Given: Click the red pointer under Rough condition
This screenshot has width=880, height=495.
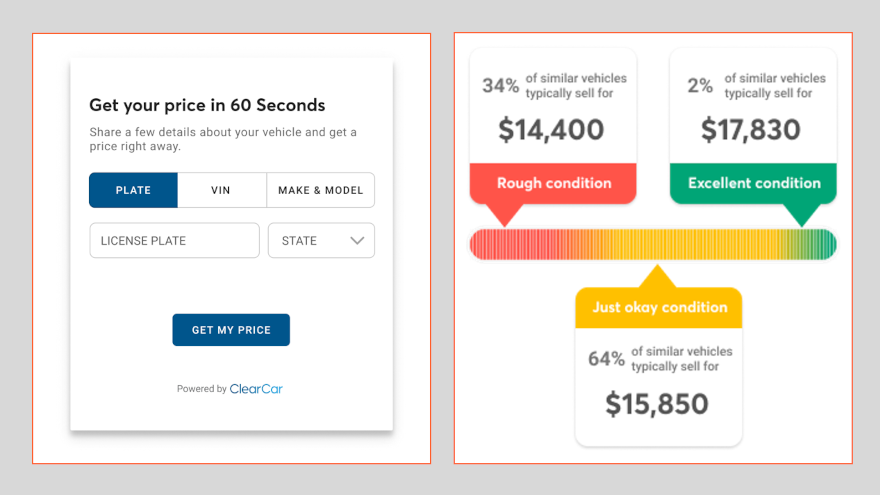Looking at the screenshot, I should (x=506, y=214).
